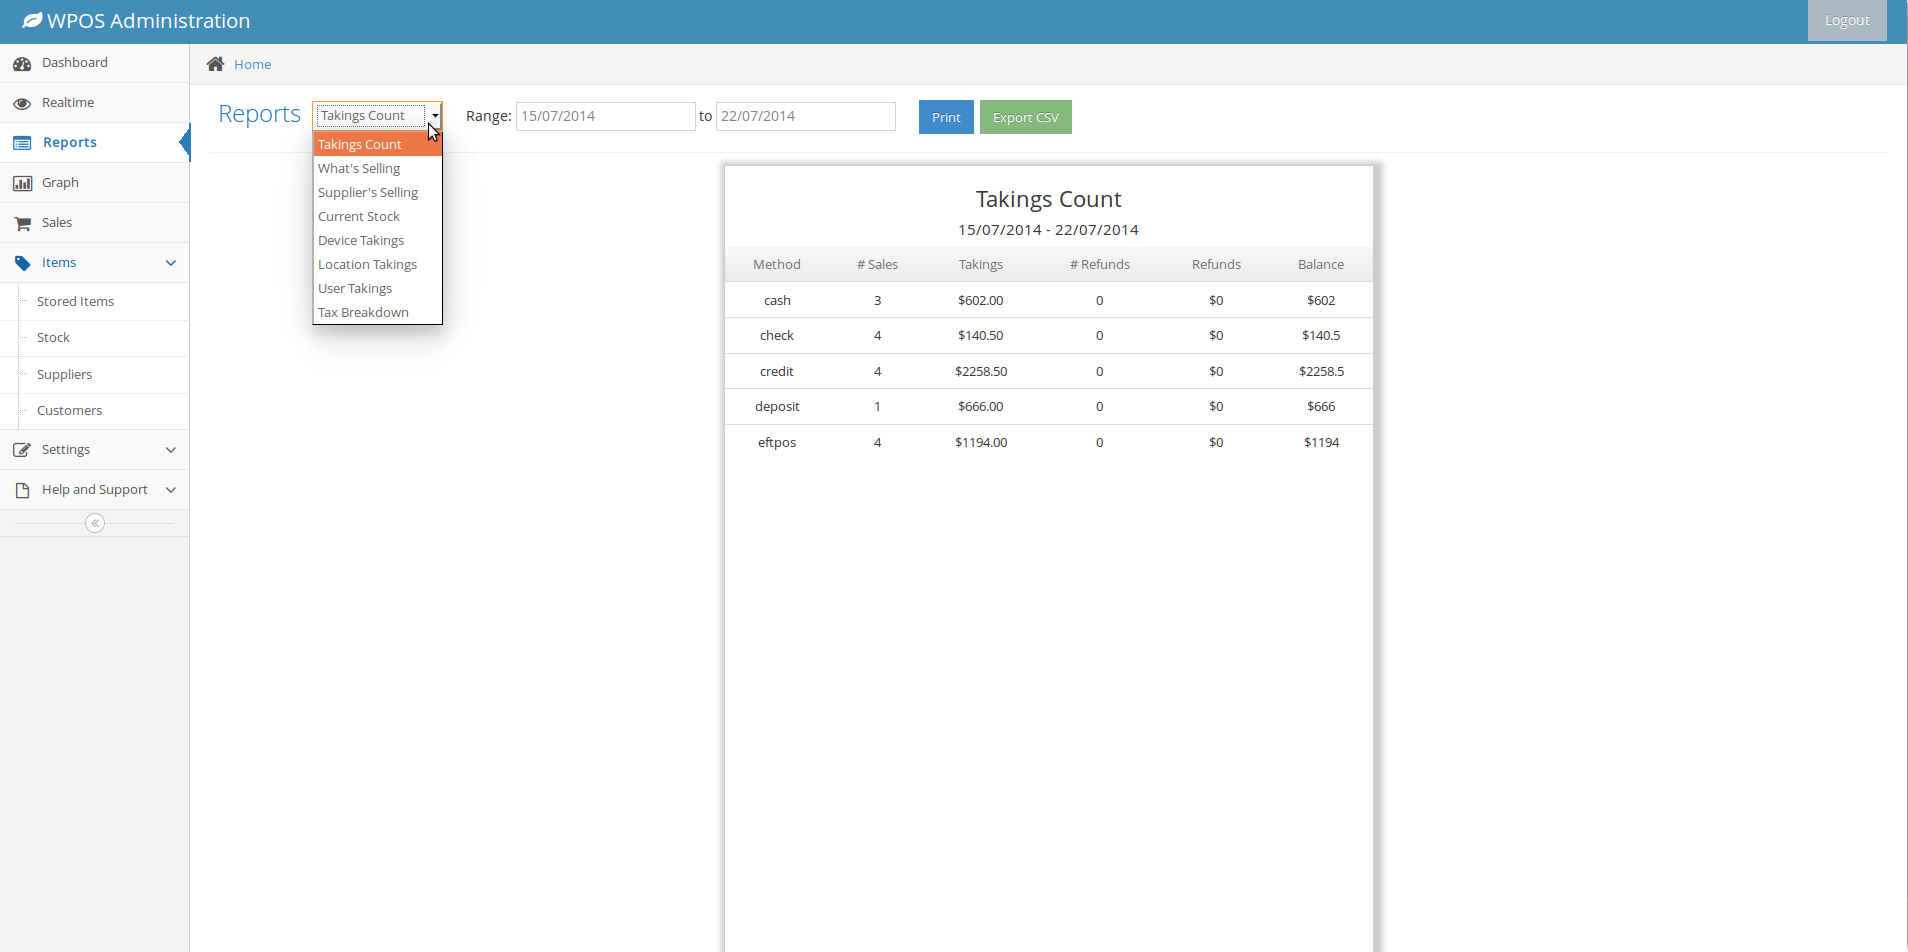Screen dimensions: 1908x952
Task: Click the Sales shopping cart icon
Action: tap(22, 224)
